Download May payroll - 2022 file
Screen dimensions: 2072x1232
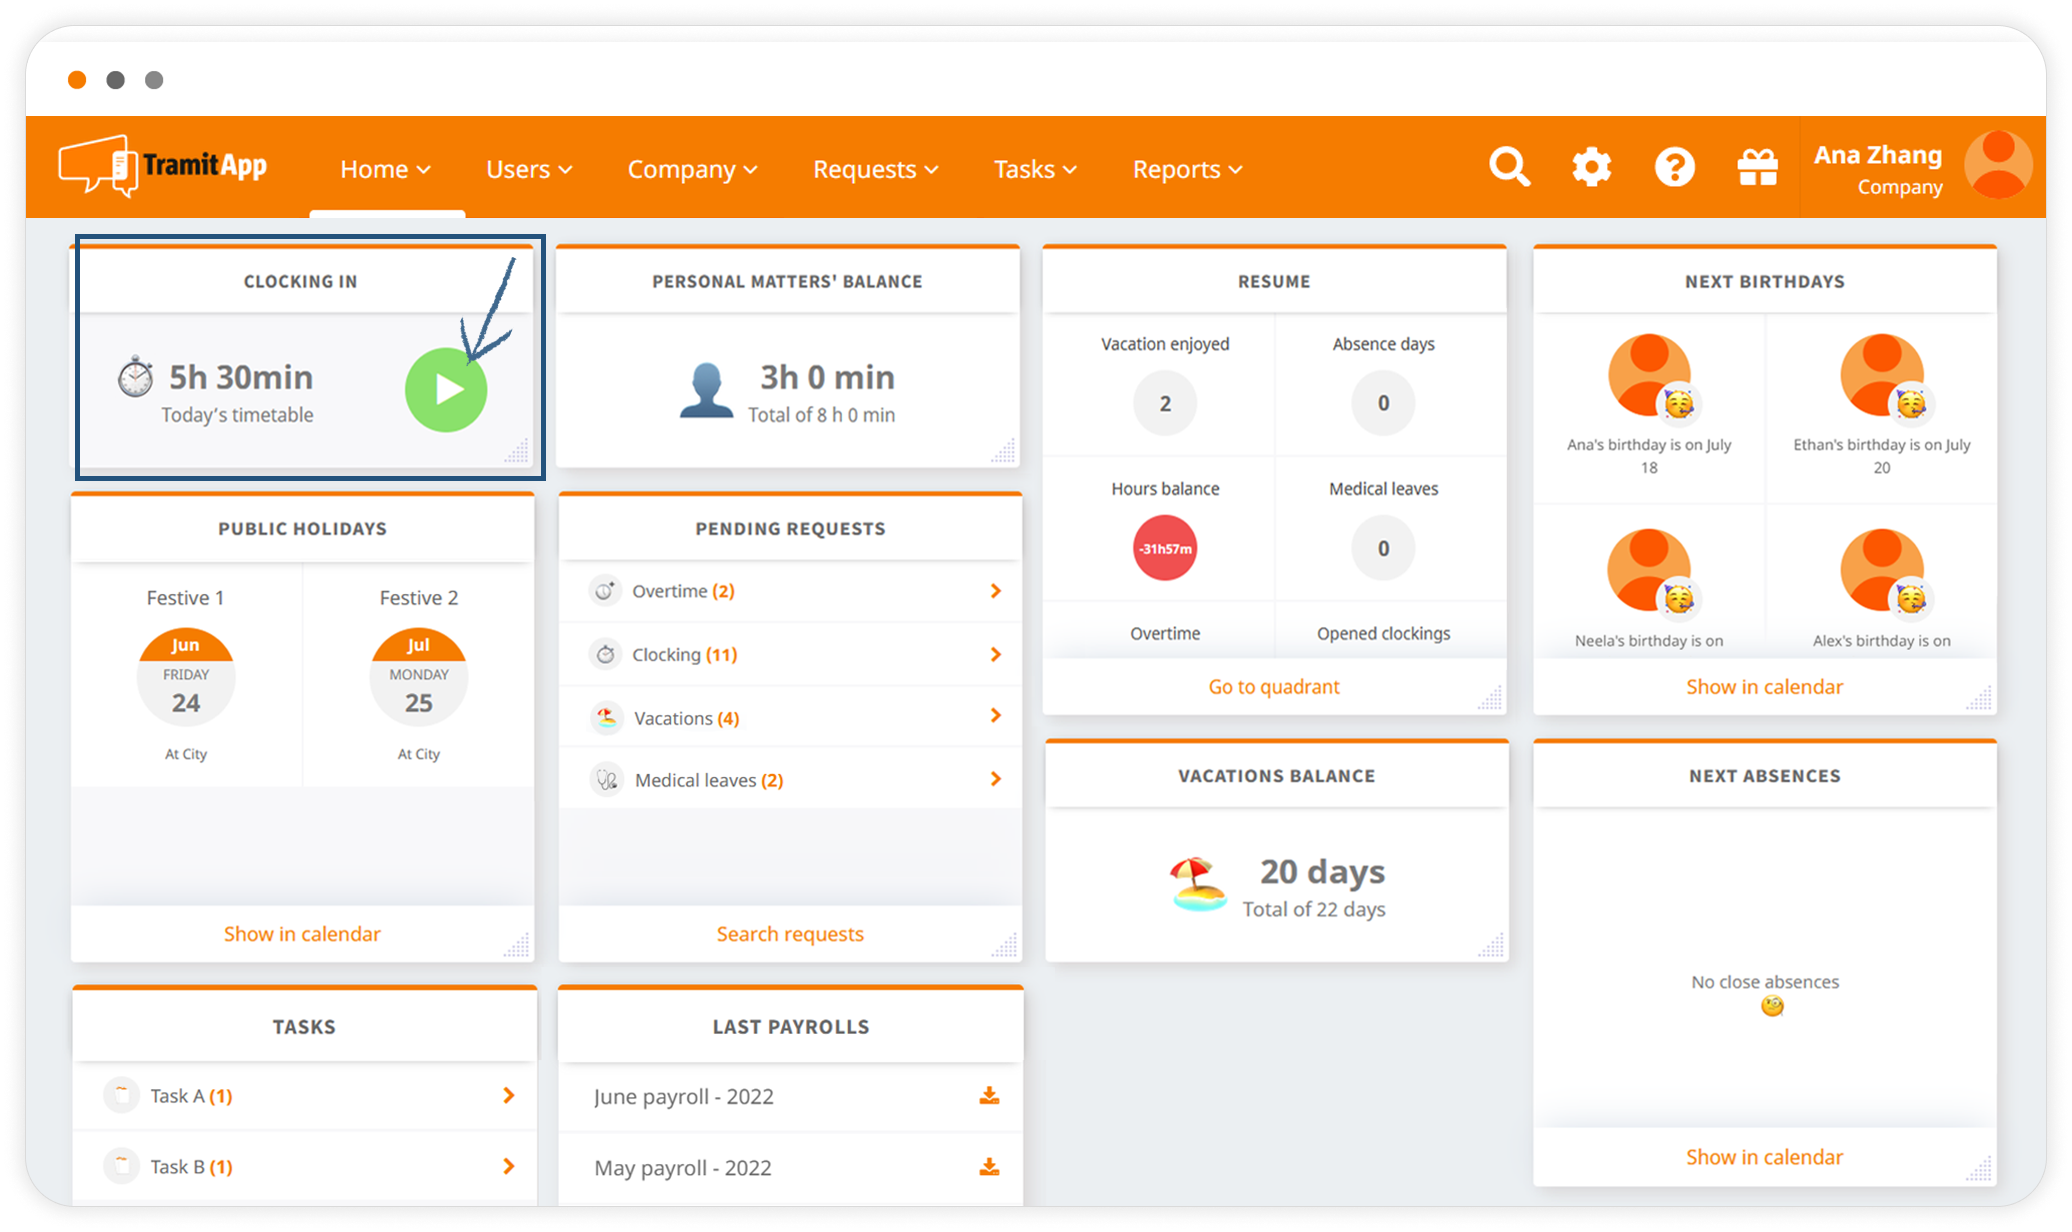[x=989, y=1167]
